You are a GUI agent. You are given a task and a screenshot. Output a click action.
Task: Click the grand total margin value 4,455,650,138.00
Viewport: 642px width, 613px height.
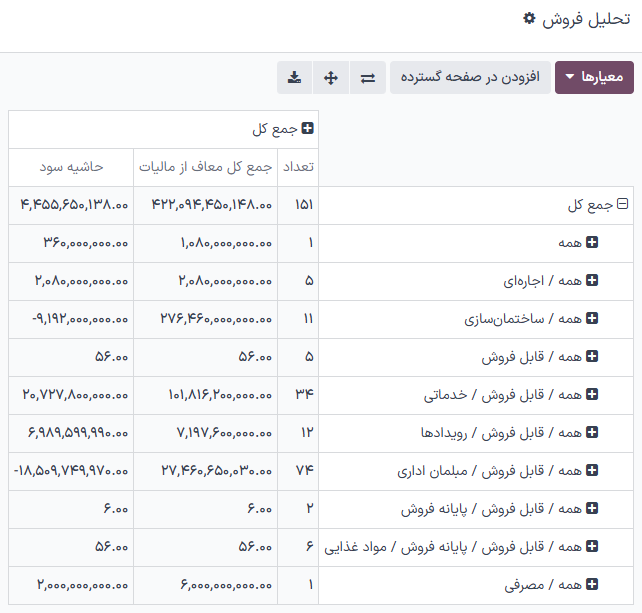74,205
